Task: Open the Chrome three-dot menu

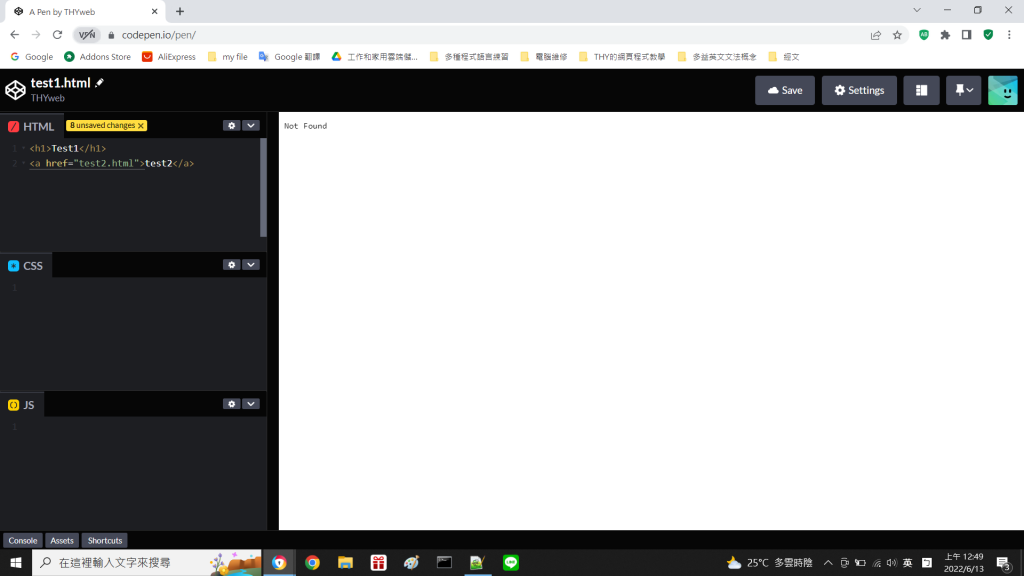Action: tap(1009, 35)
